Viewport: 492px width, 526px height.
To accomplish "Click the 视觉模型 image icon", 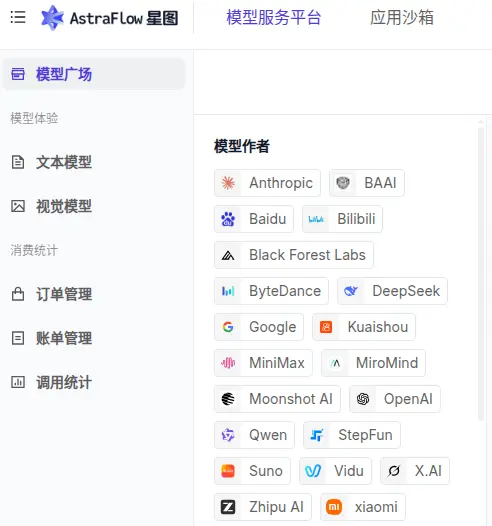I will click(18, 206).
